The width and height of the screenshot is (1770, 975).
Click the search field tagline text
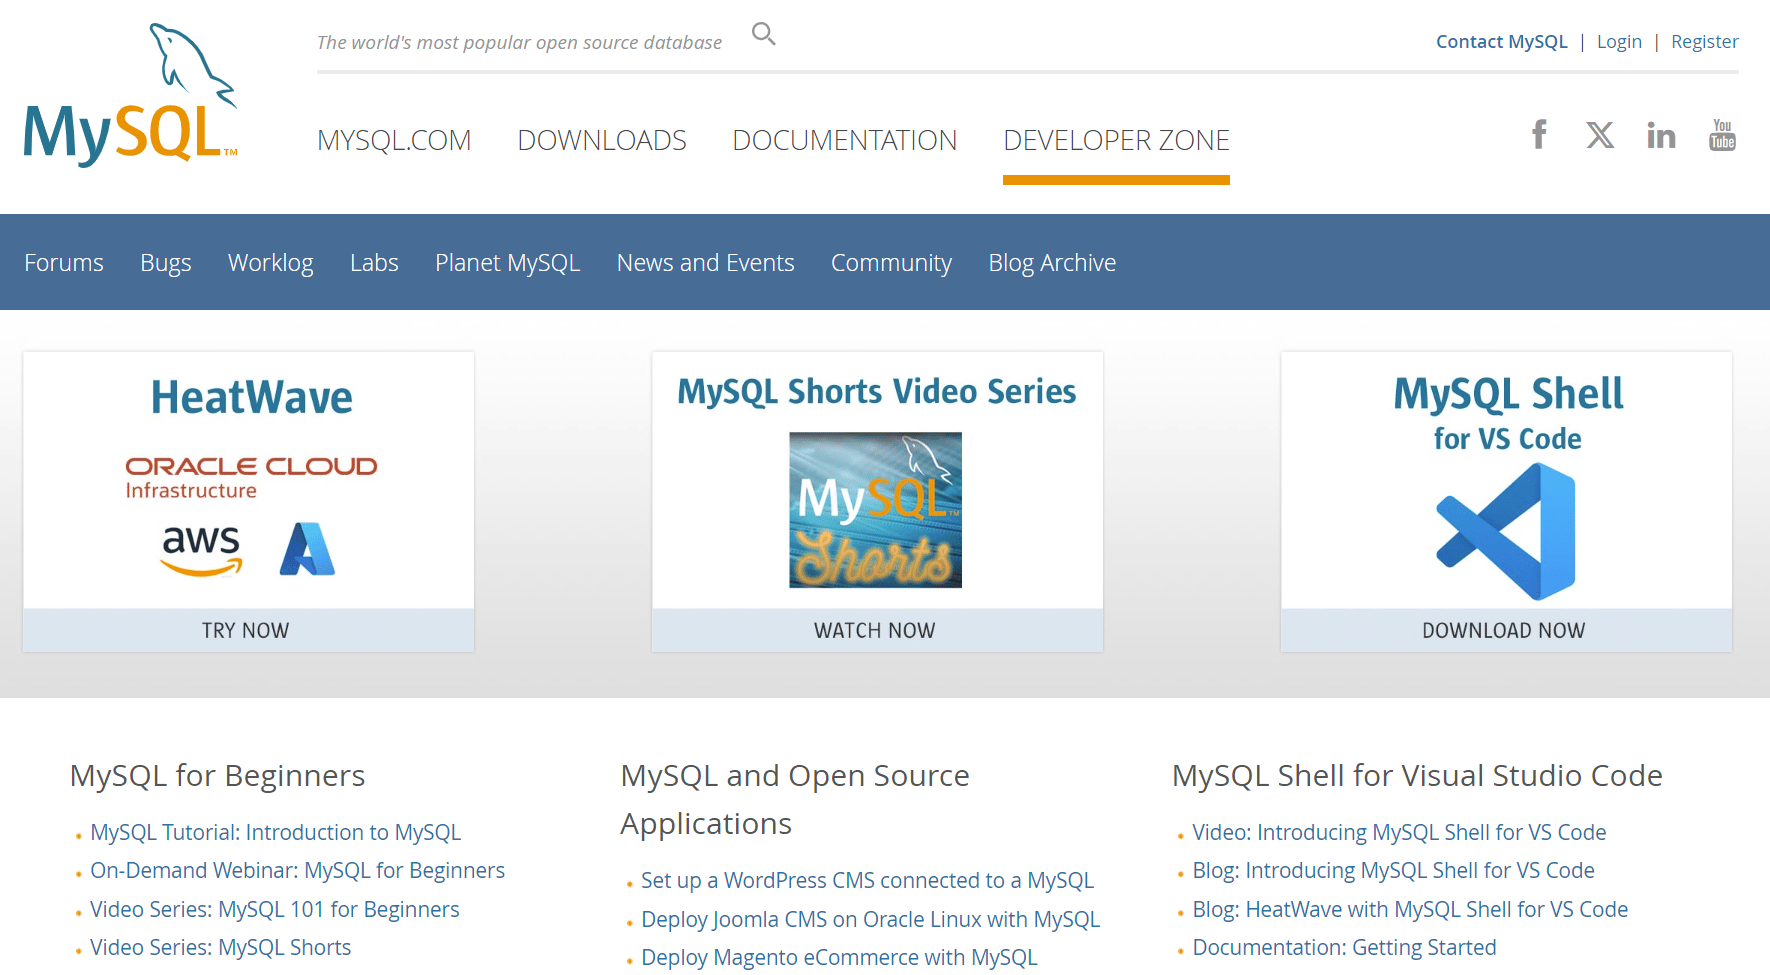[x=519, y=42]
